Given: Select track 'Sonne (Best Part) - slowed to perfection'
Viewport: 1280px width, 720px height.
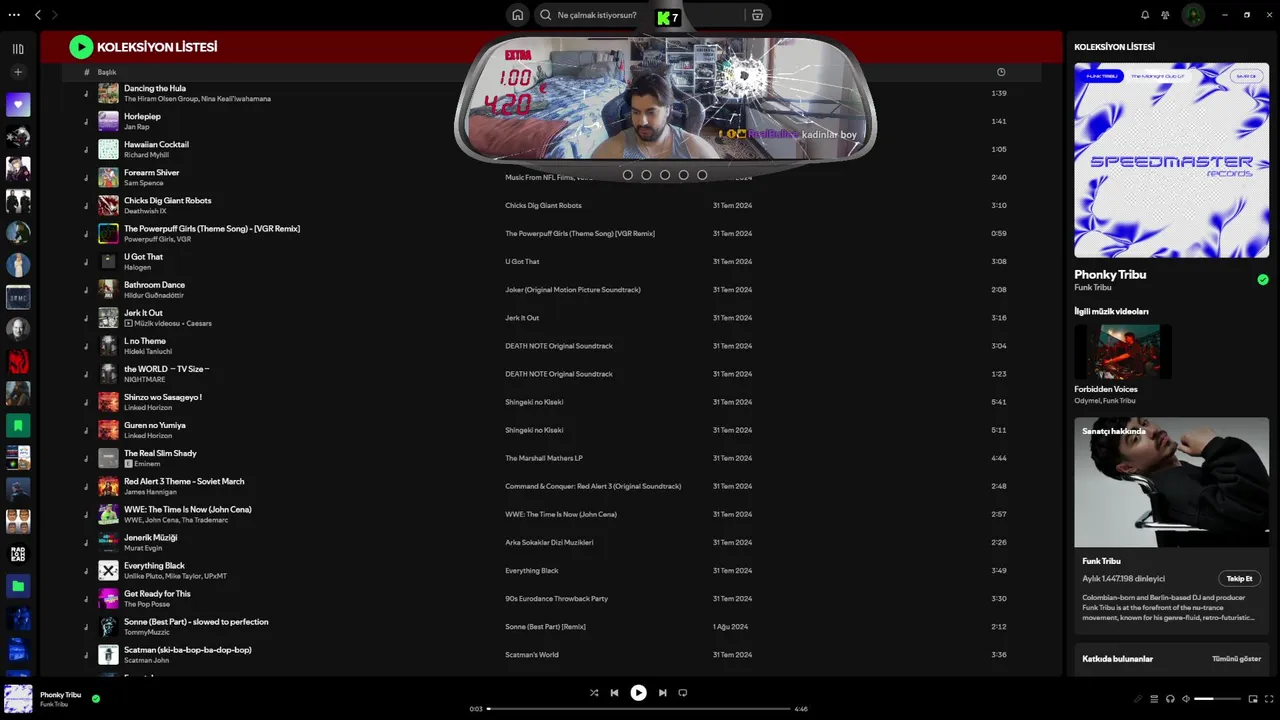Looking at the screenshot, I should pos(196,621).
